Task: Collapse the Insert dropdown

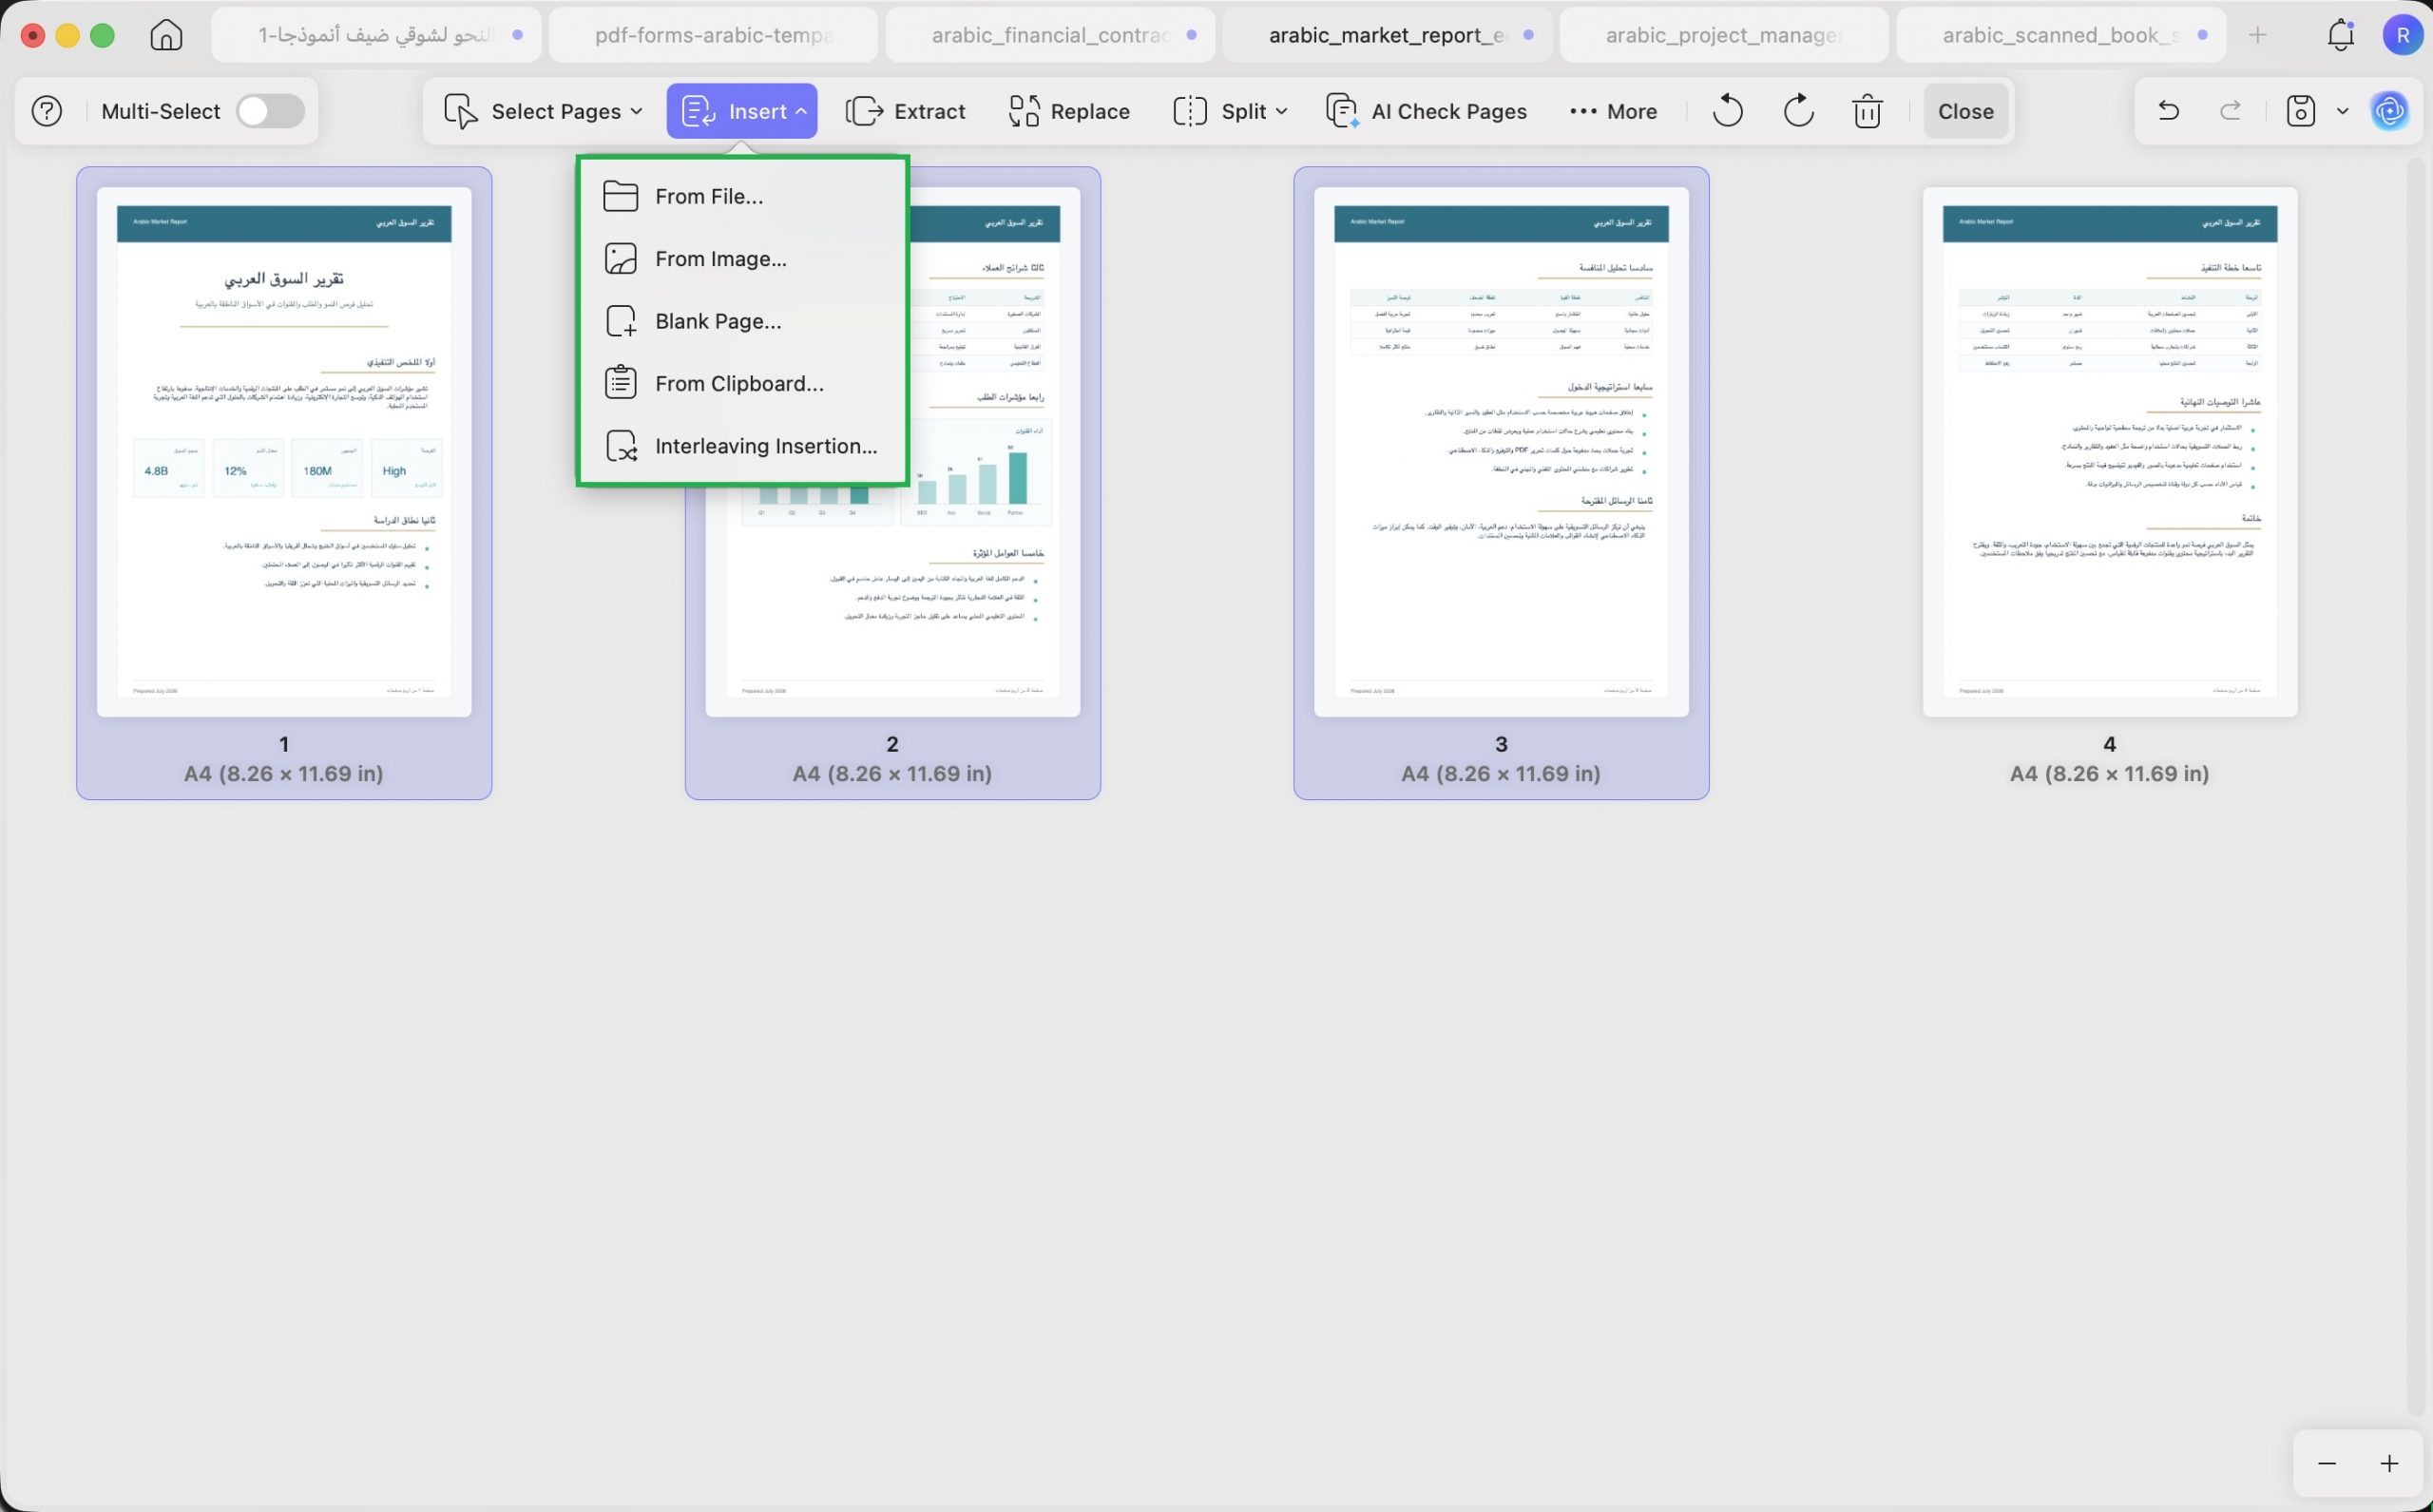Action: click(x=742, y=111)
